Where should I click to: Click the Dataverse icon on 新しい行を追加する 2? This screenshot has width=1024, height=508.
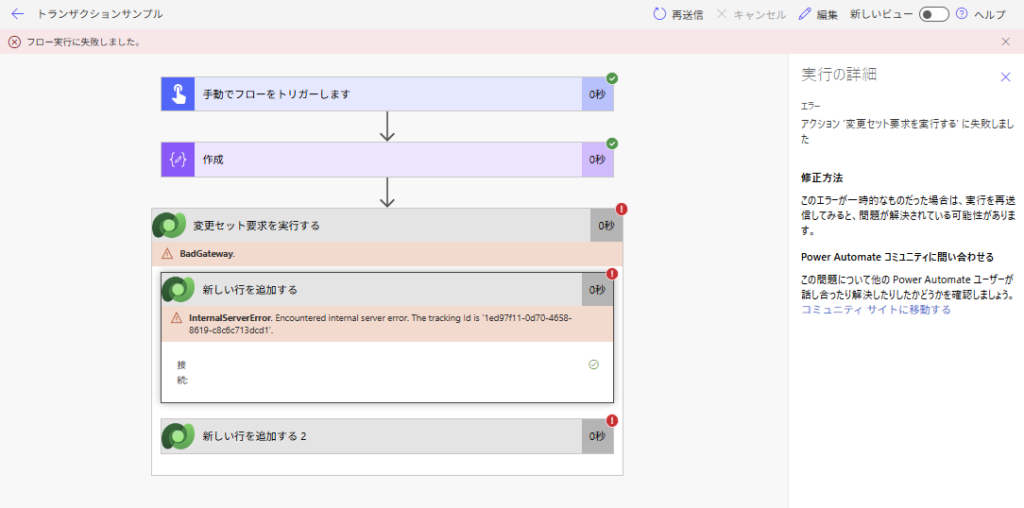tap(178, 436)
